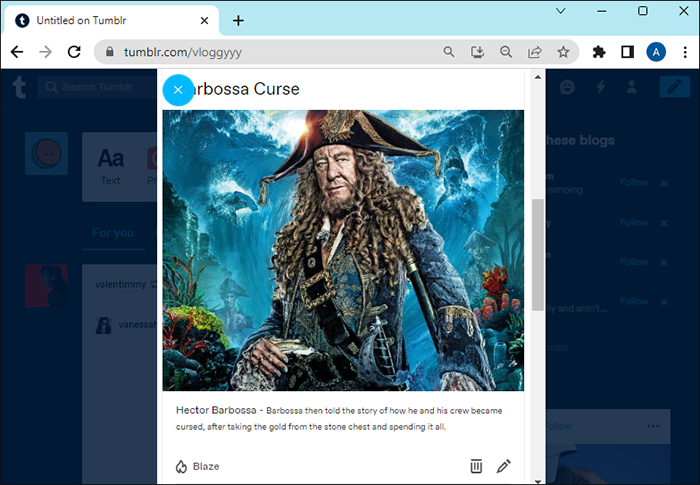700x485 pixels.
Task: Click the Tumblr logo
Action: click(x=19, y=87)
